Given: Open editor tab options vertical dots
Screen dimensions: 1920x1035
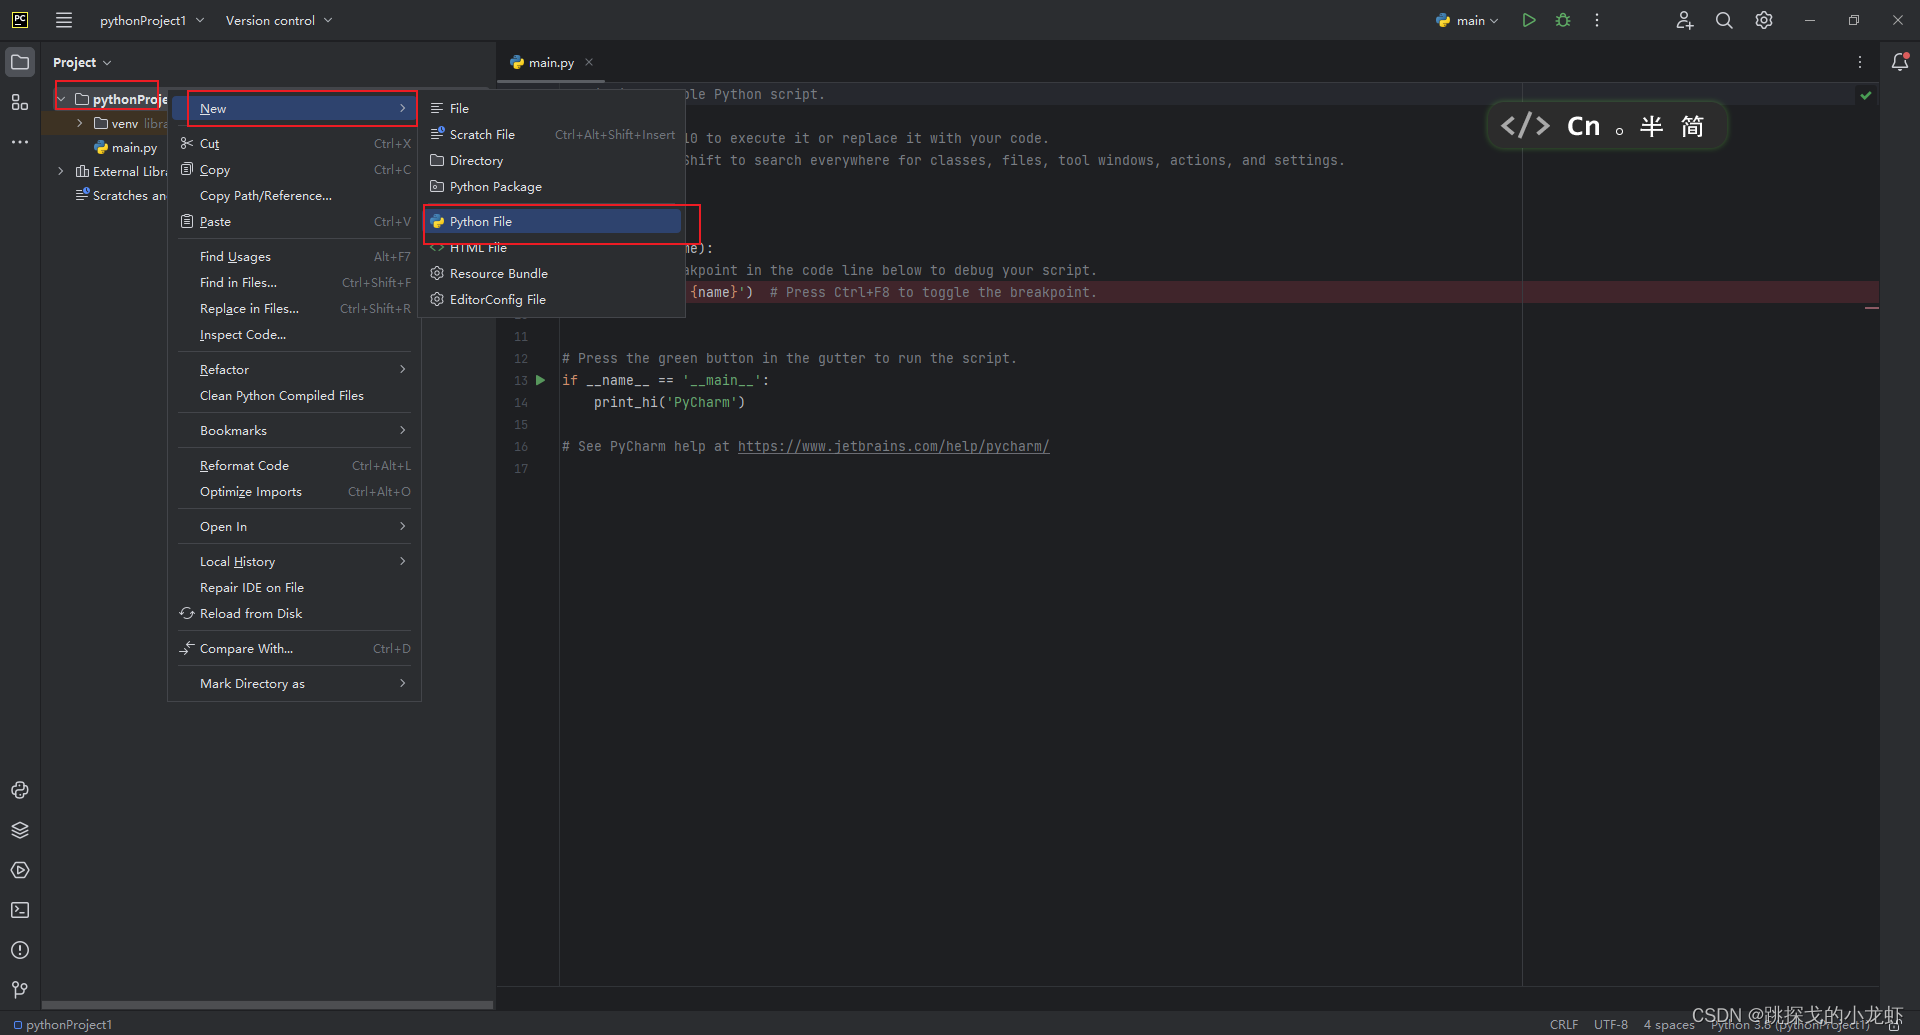Looking at the screenshot, I should pyautogui.click(x=1860, y=62).
